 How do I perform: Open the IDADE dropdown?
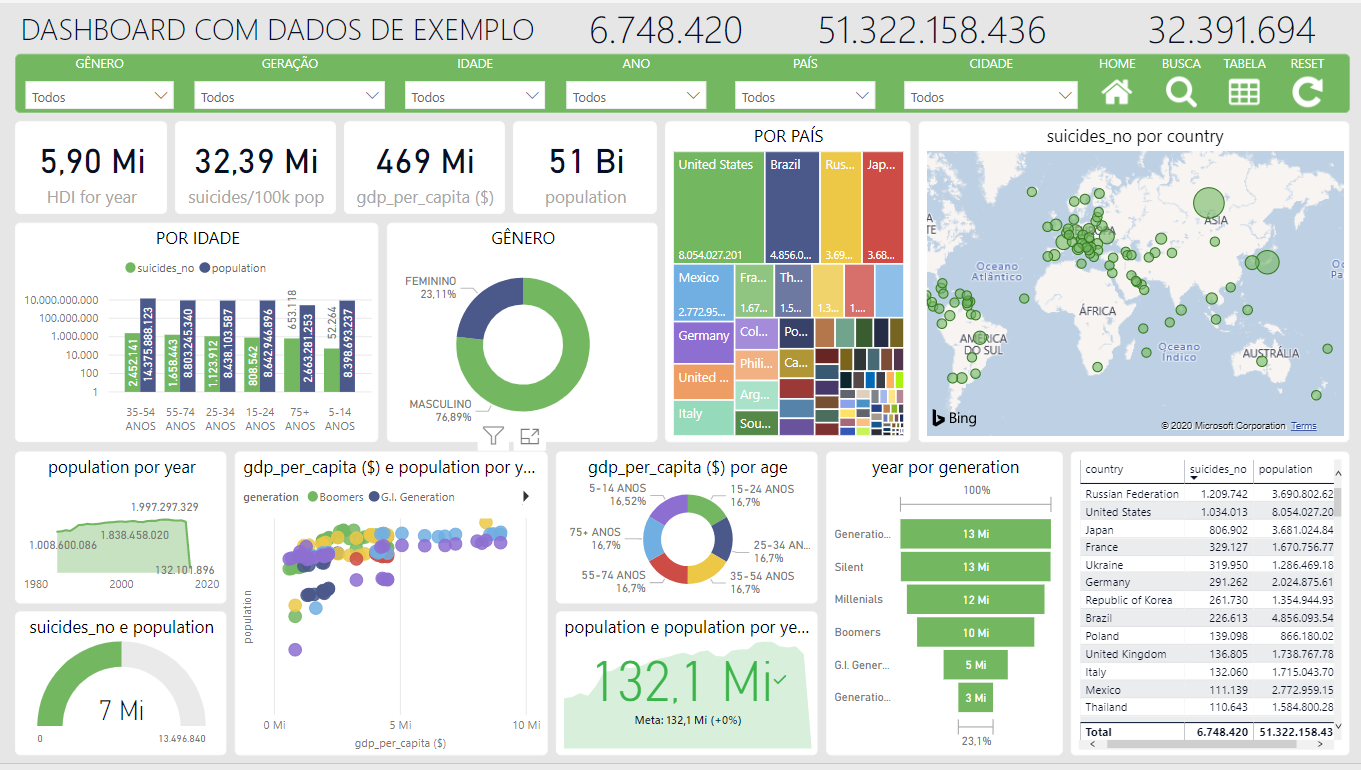474,96
